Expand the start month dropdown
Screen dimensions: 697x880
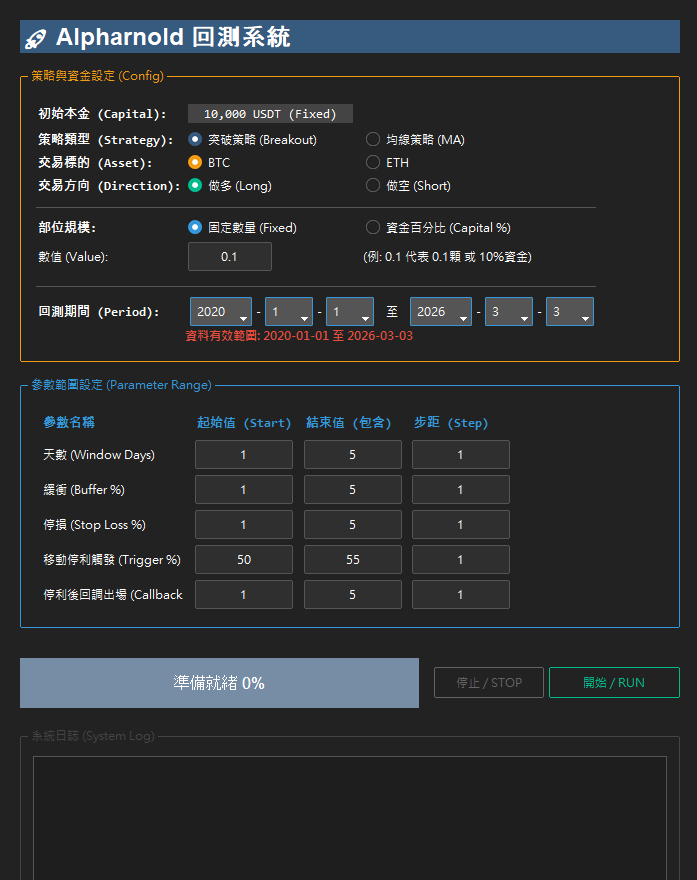coord(288,312)
